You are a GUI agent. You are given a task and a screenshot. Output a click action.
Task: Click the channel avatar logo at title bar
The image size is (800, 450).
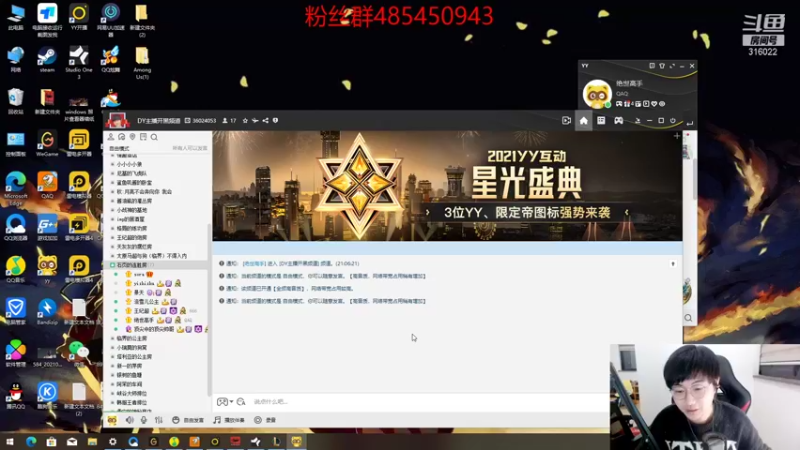pos(118,120)
